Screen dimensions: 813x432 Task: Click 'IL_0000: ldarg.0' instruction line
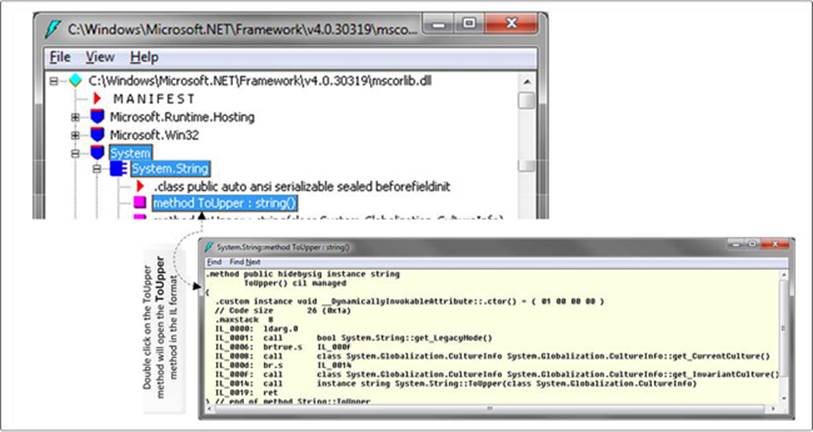click(257, 329)
